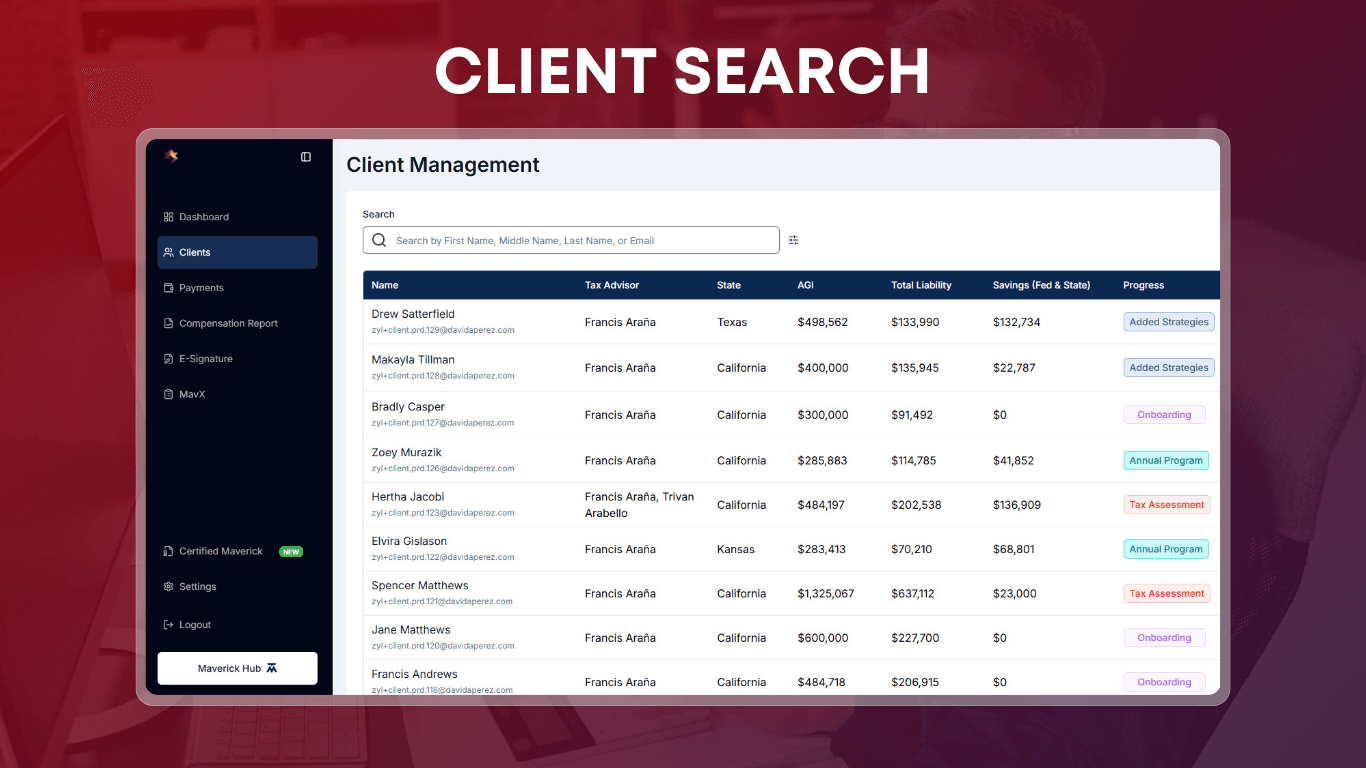Screen dimensions: 1366x768
Task: Click the E-Signature icon
Action: pyautogui.click(x=168, y=359)
